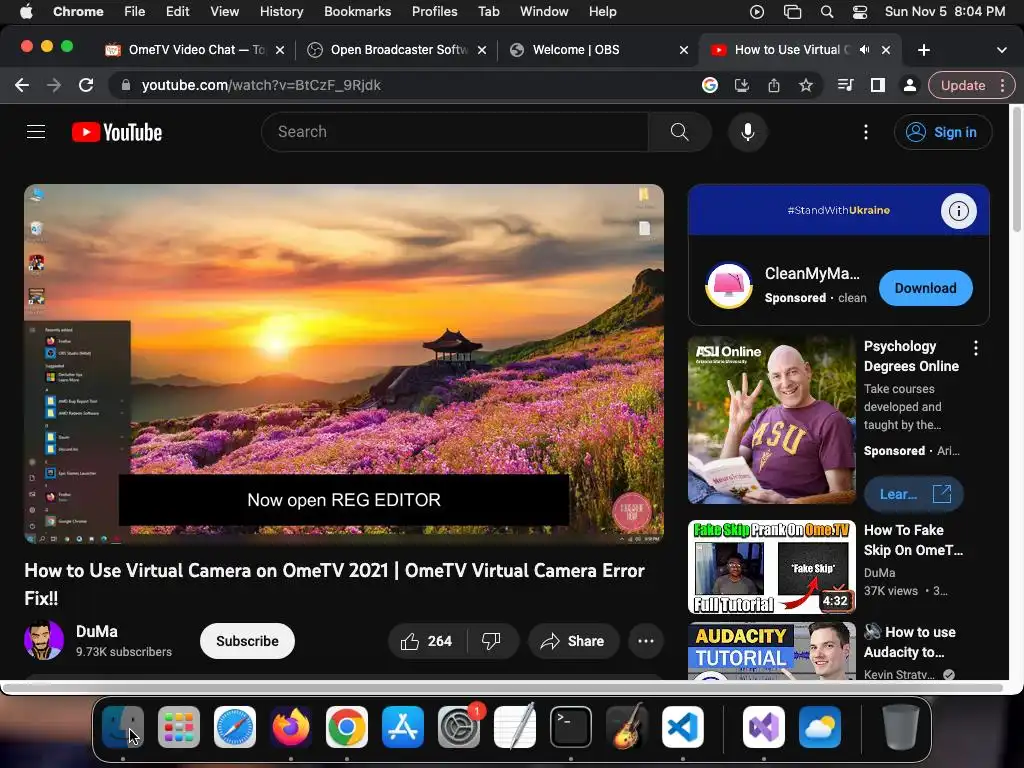Click the video player showing REG EDITOR caption

[x=344, y=364]
